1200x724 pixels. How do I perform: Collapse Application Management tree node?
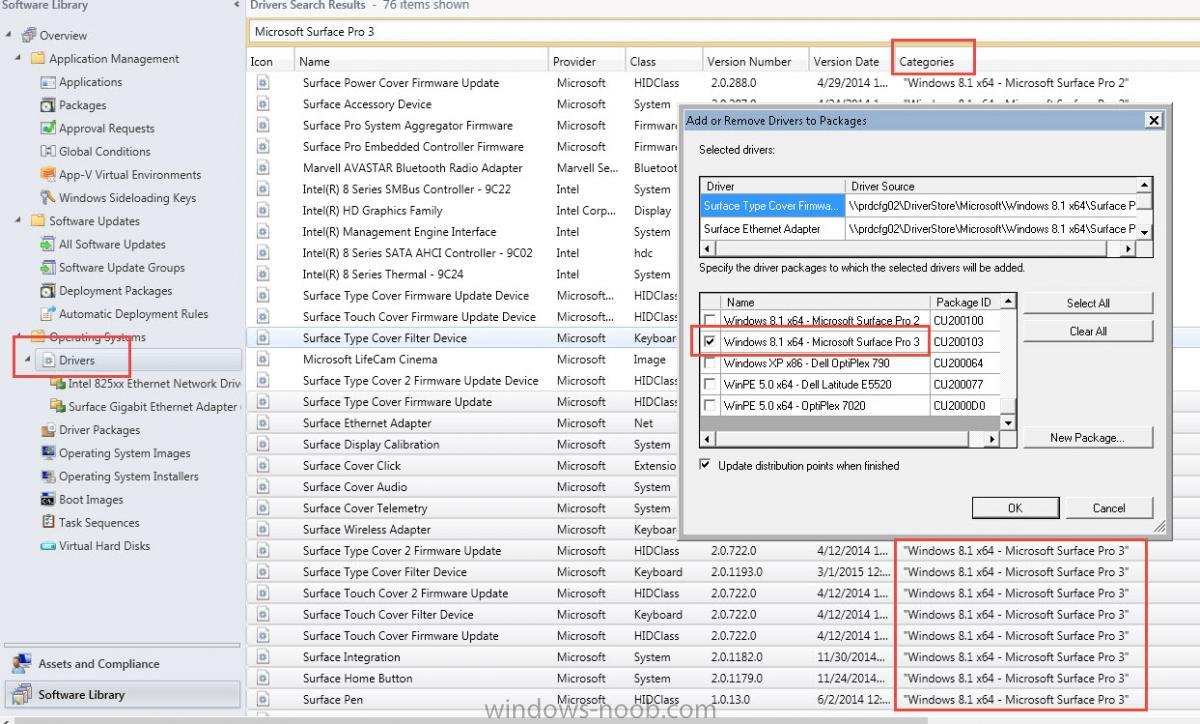19,58
